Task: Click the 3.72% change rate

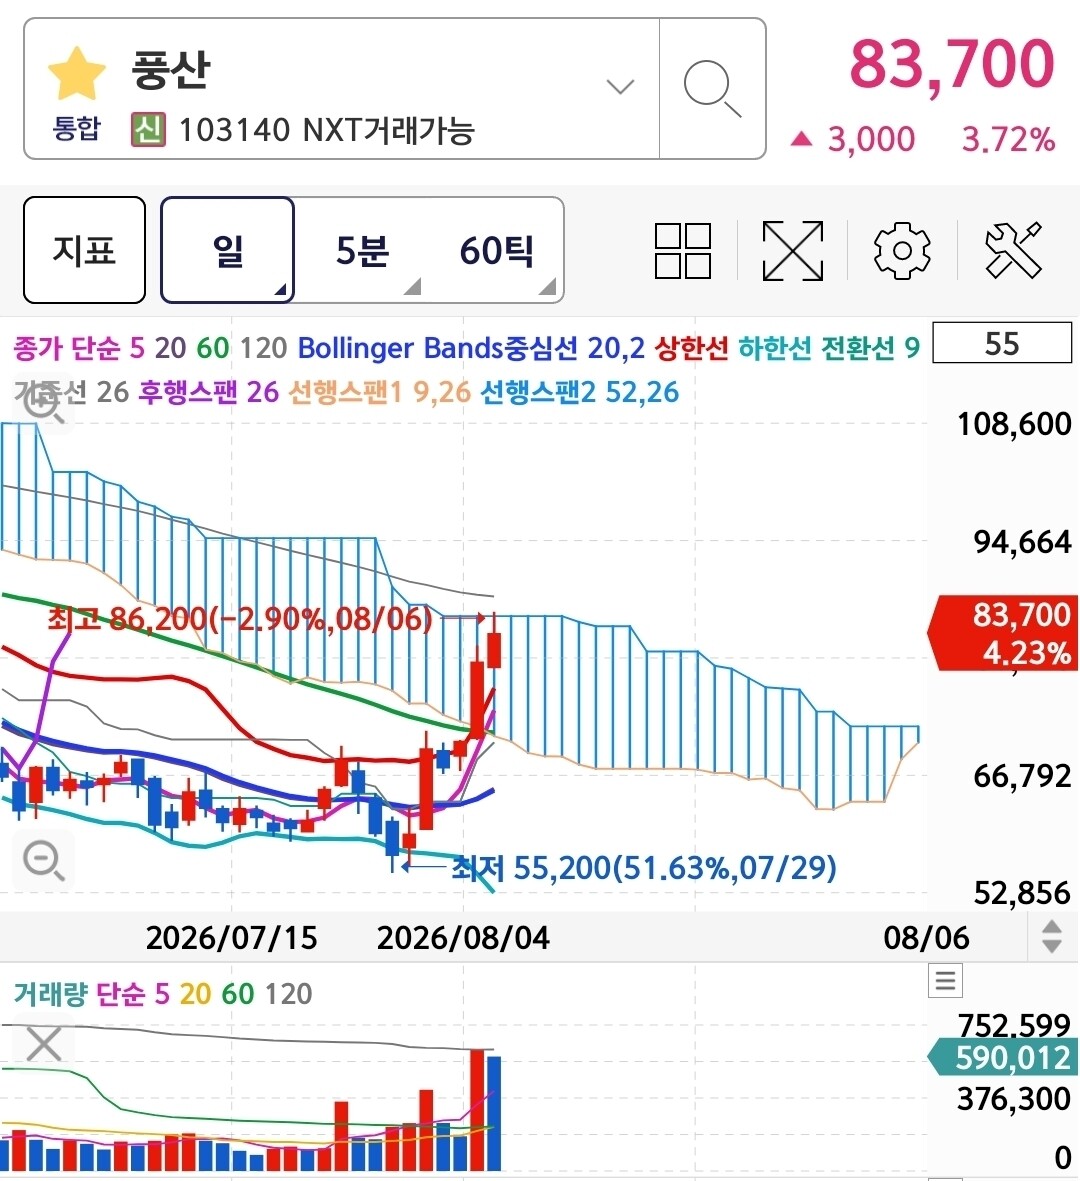Action: click(x=1008, y=139)
